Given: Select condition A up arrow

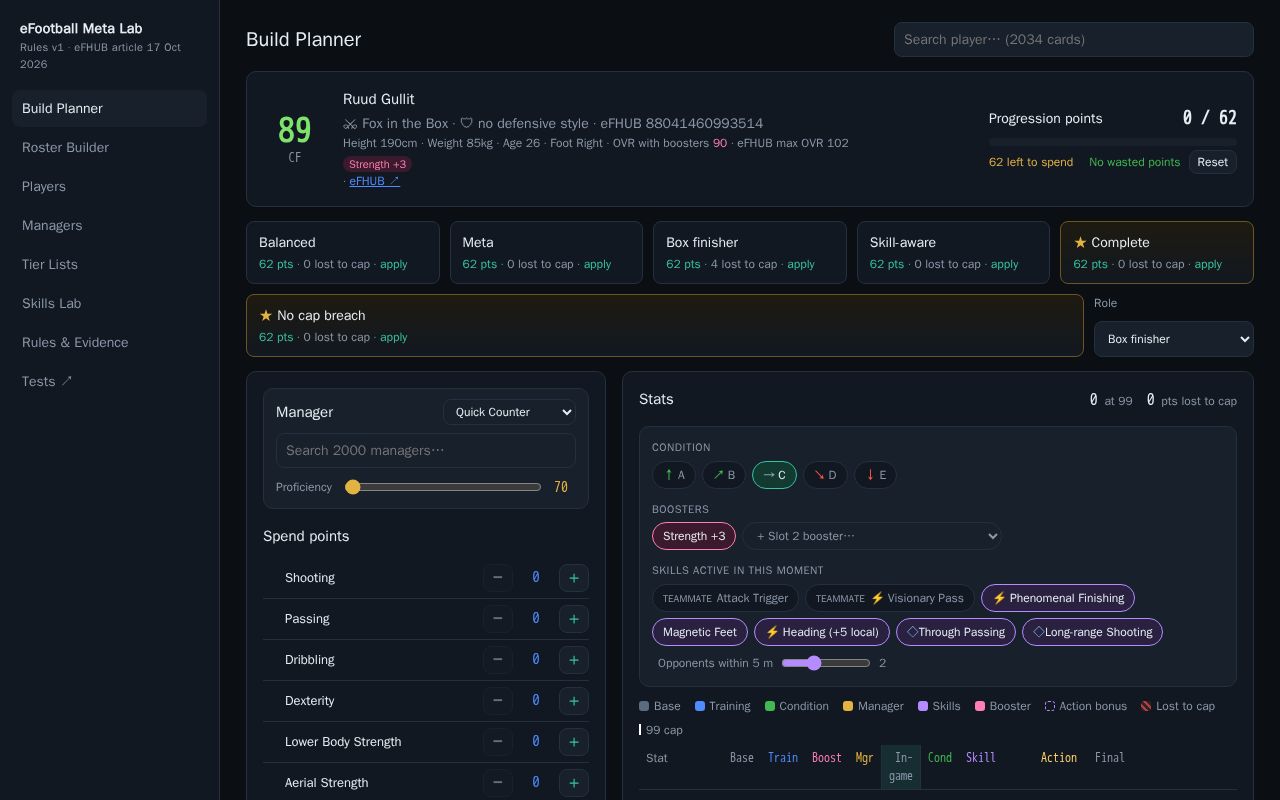Looking at the screenshot, I should [x=674, y=475].
